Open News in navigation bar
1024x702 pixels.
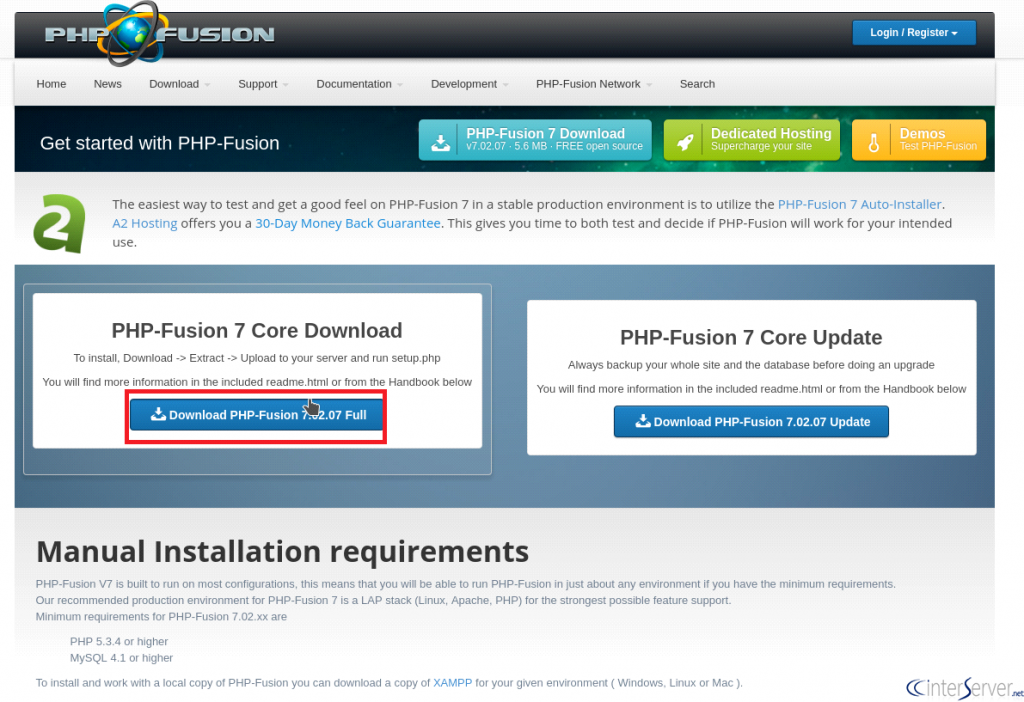[107, 84]
